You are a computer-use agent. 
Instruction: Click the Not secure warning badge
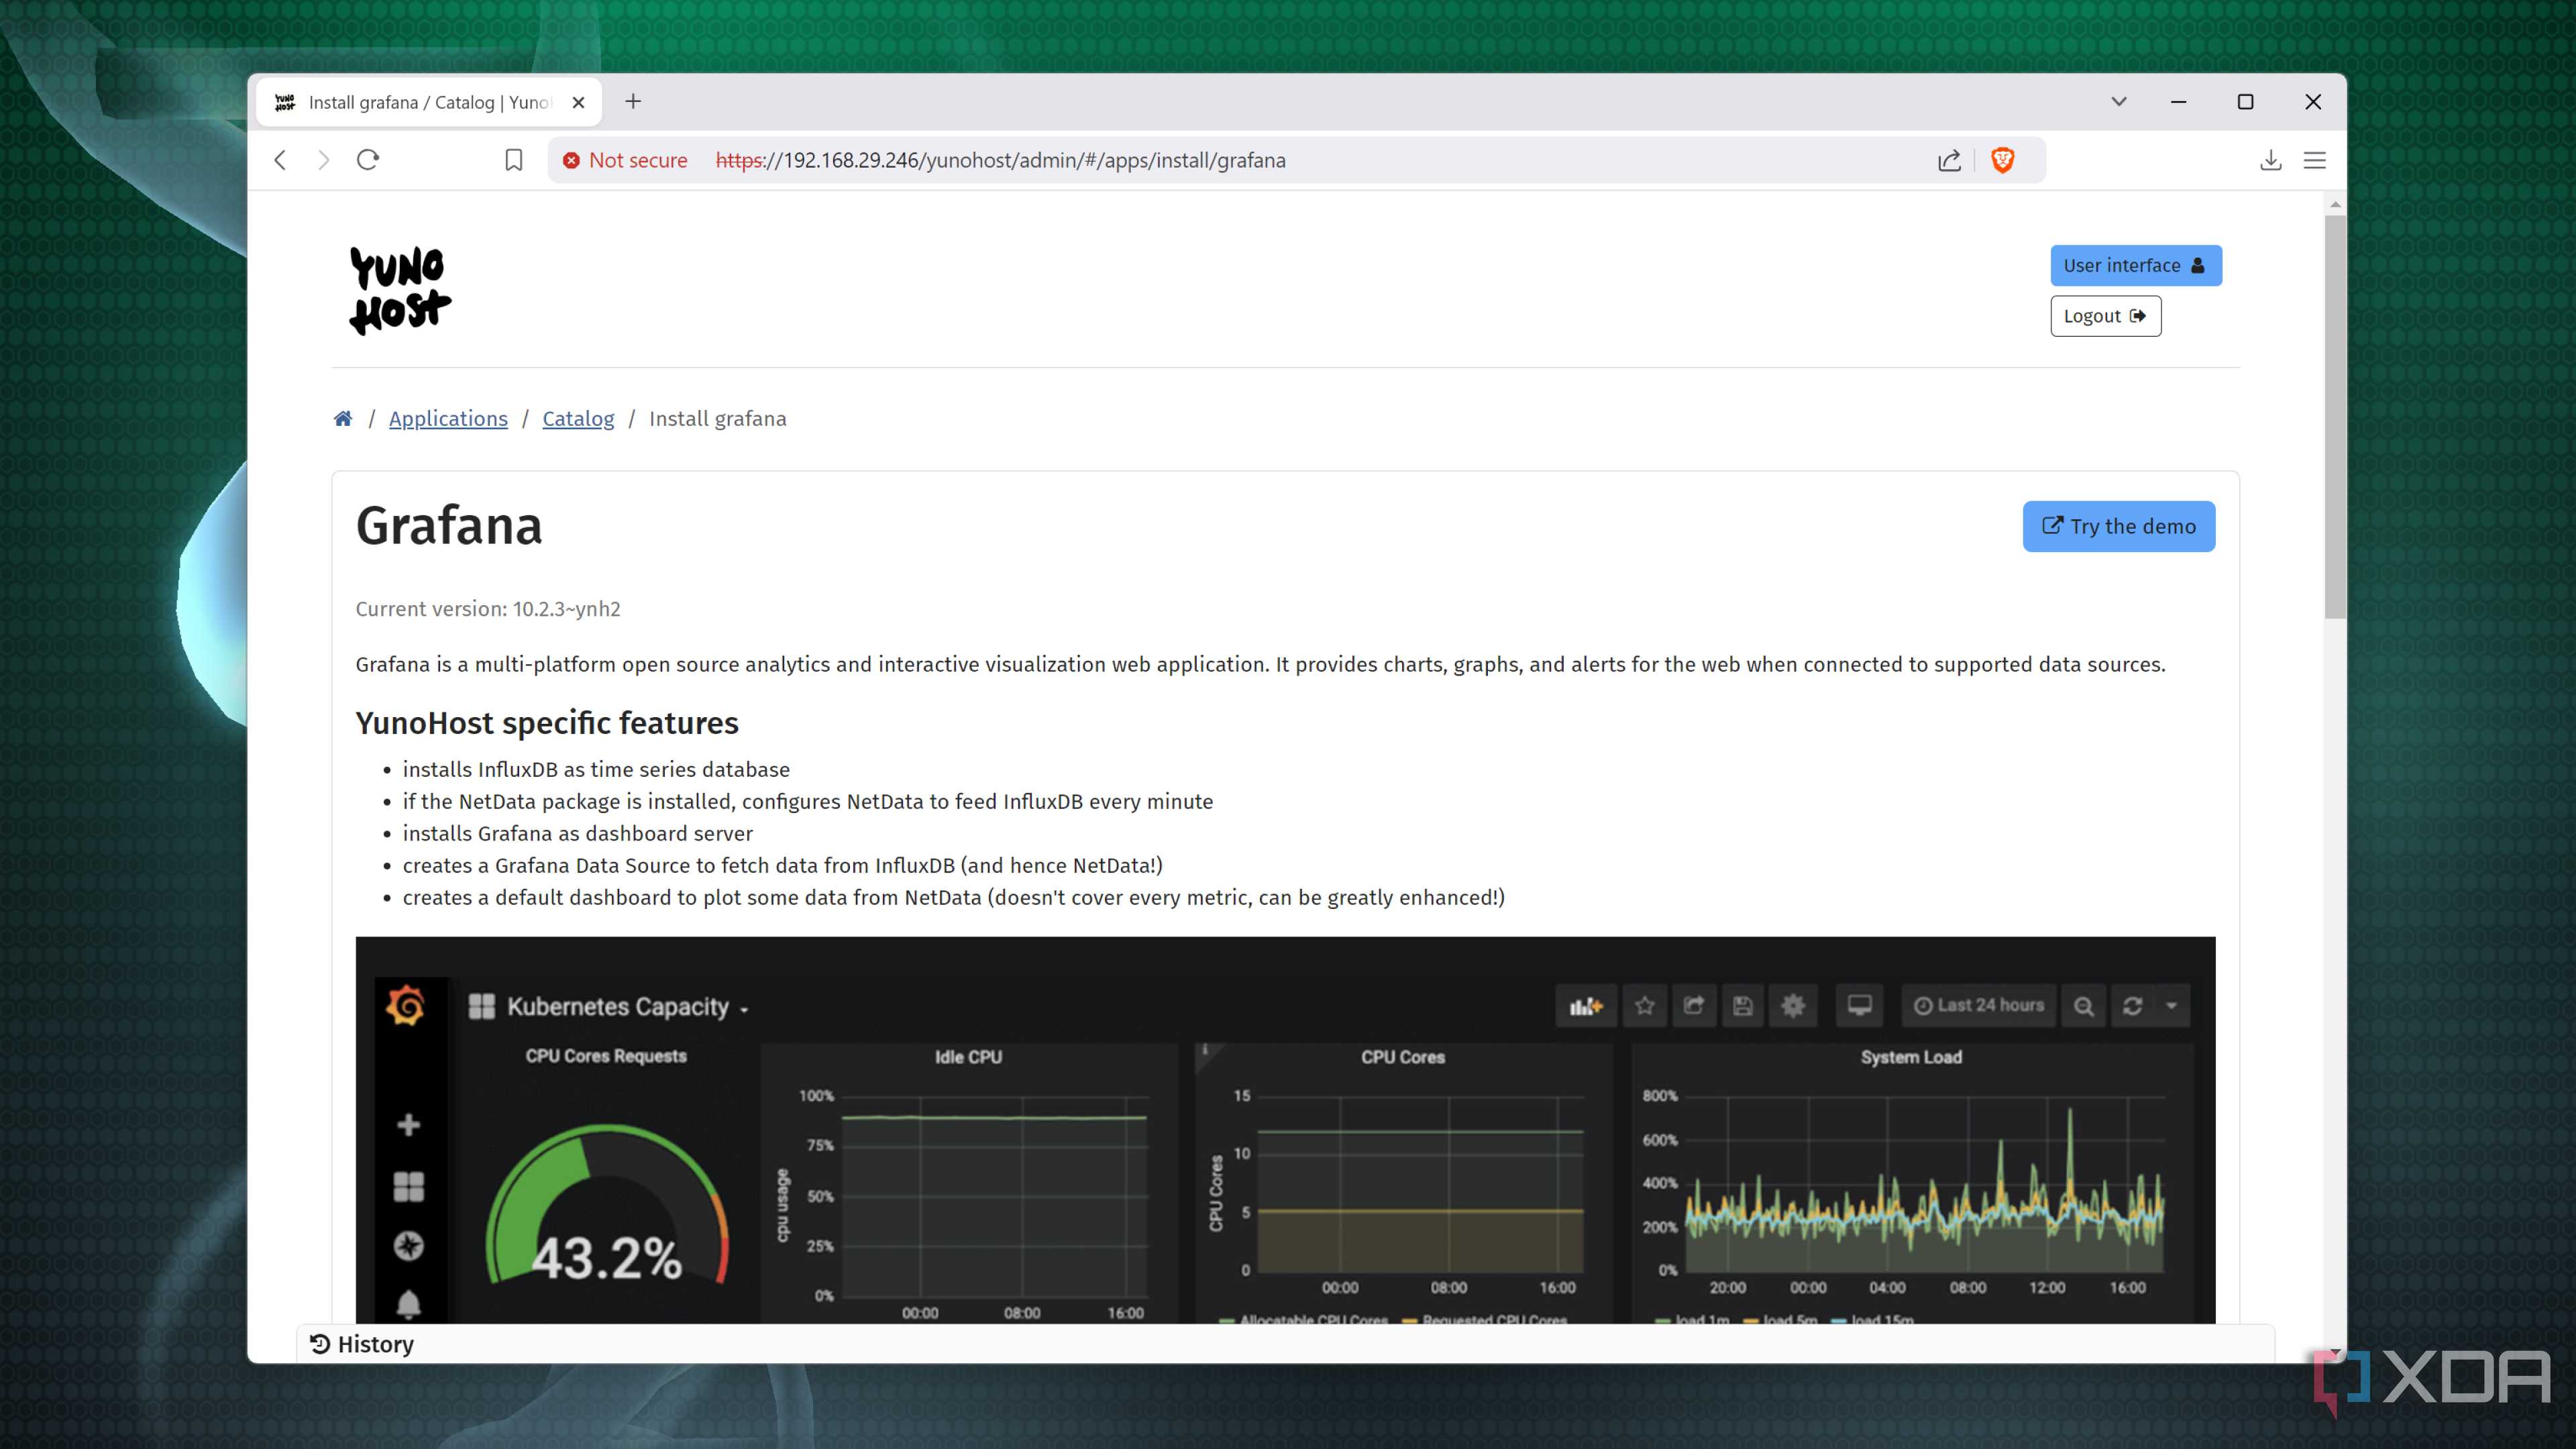click(625, 160)
